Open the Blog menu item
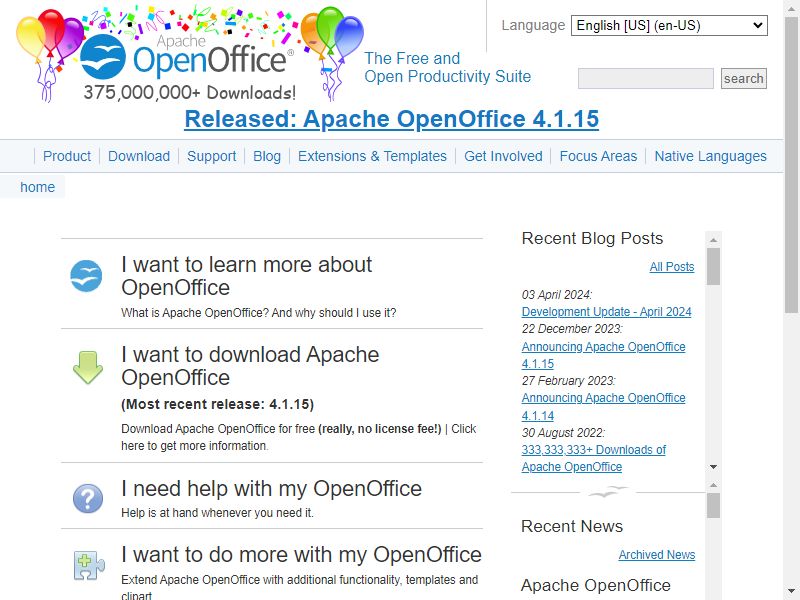 pos(267,156)
